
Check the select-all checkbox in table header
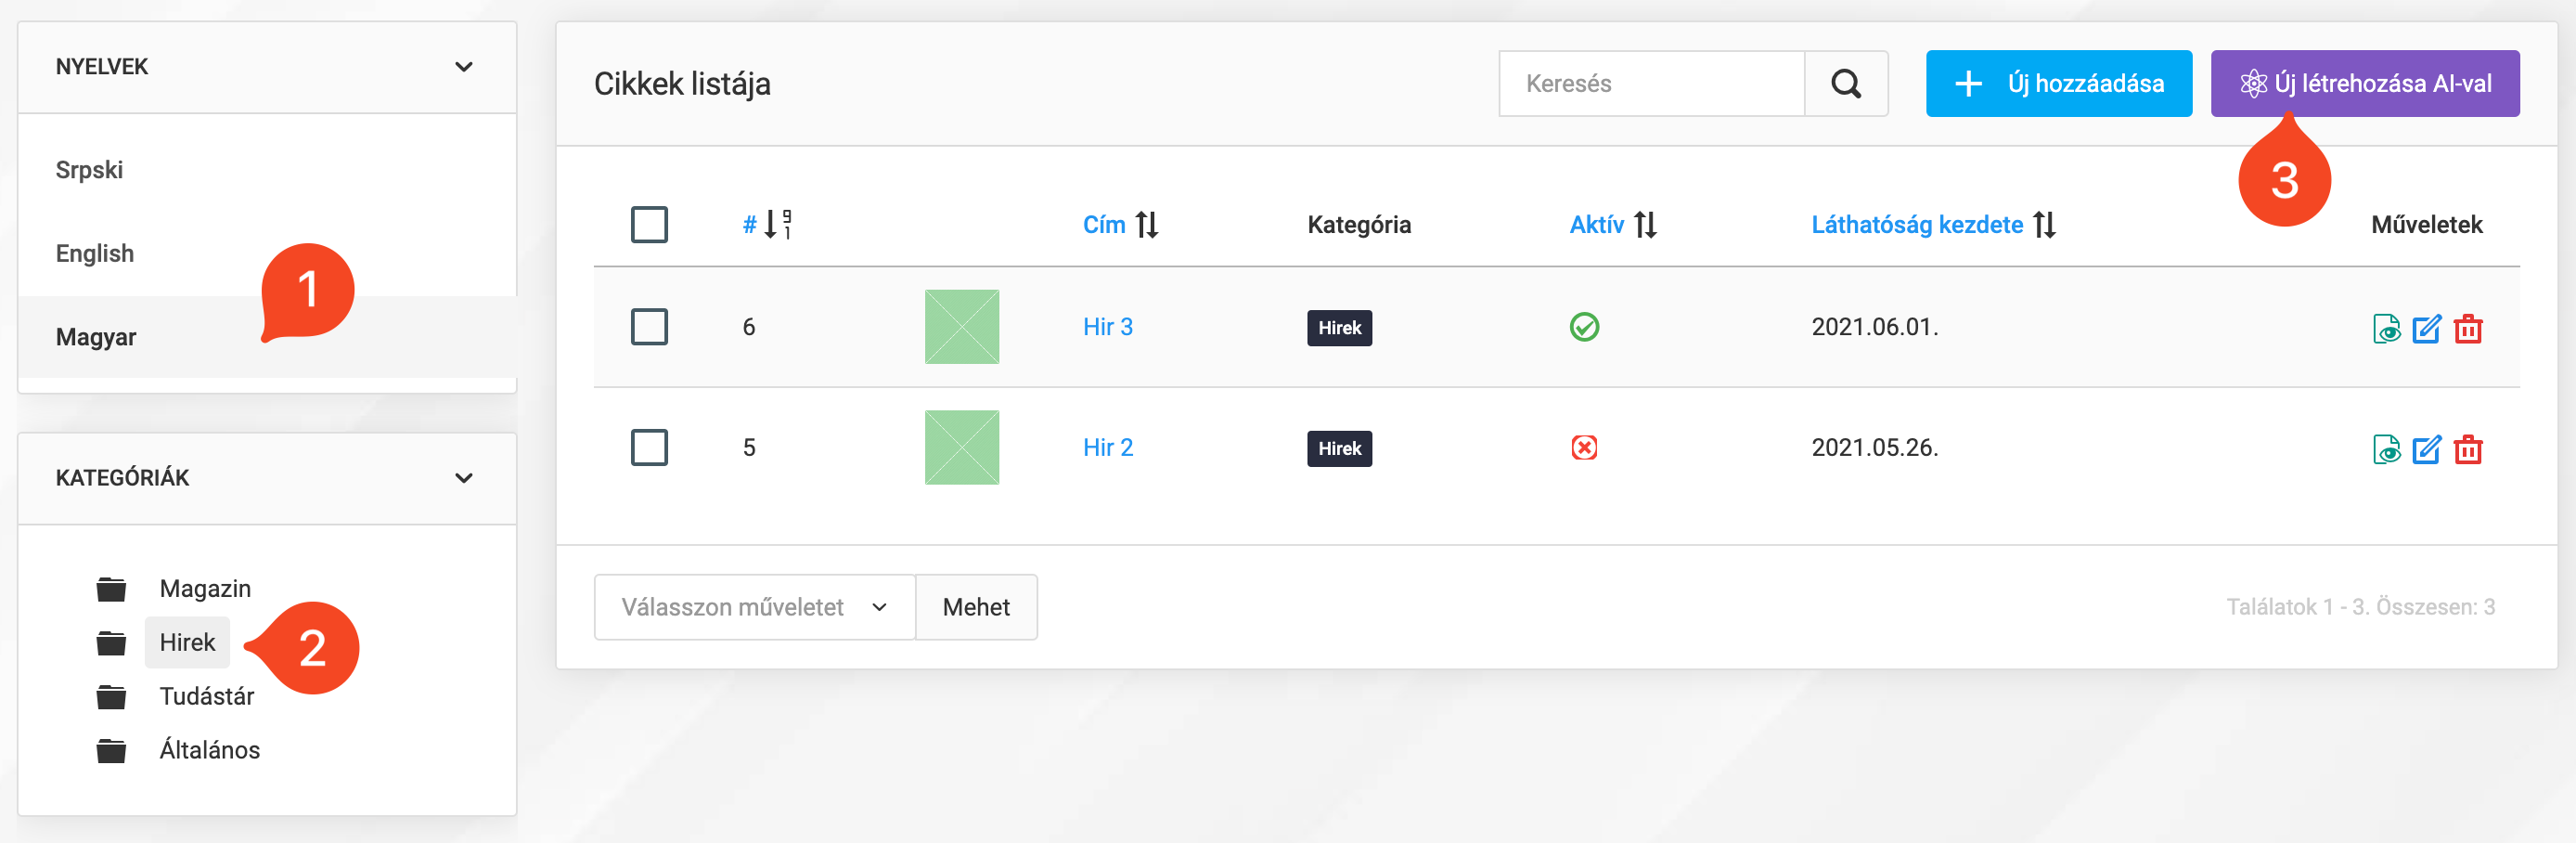point(649,224)
